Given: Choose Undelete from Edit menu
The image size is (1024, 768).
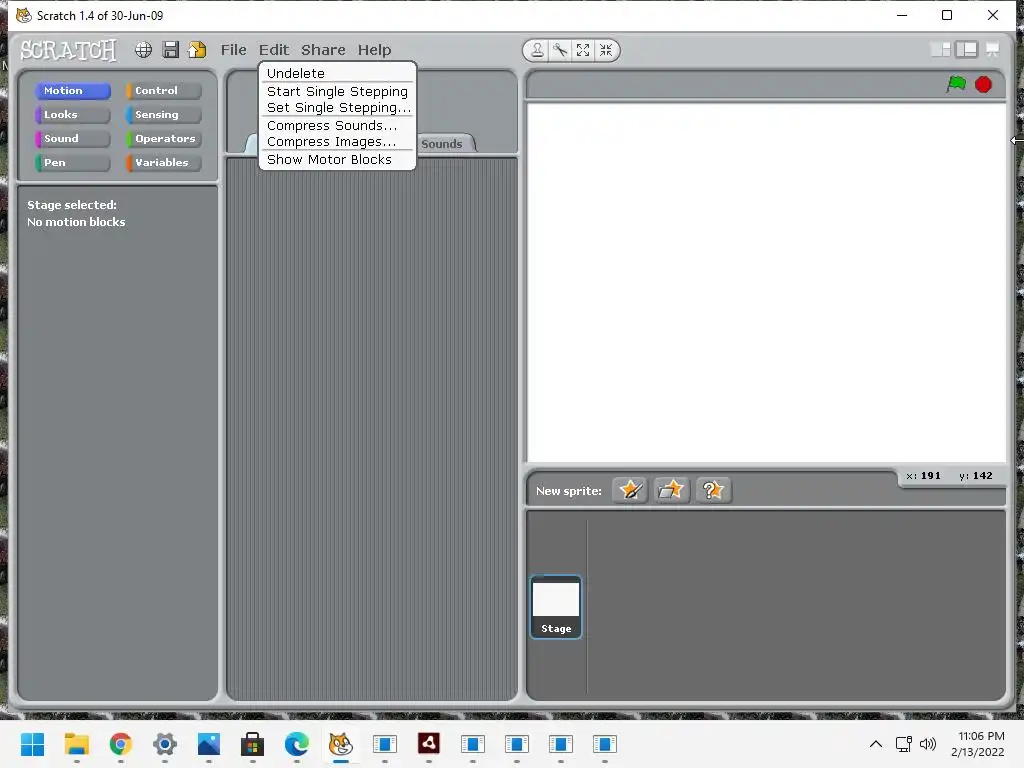Looking at the screenshot, I should coord(338,73).
